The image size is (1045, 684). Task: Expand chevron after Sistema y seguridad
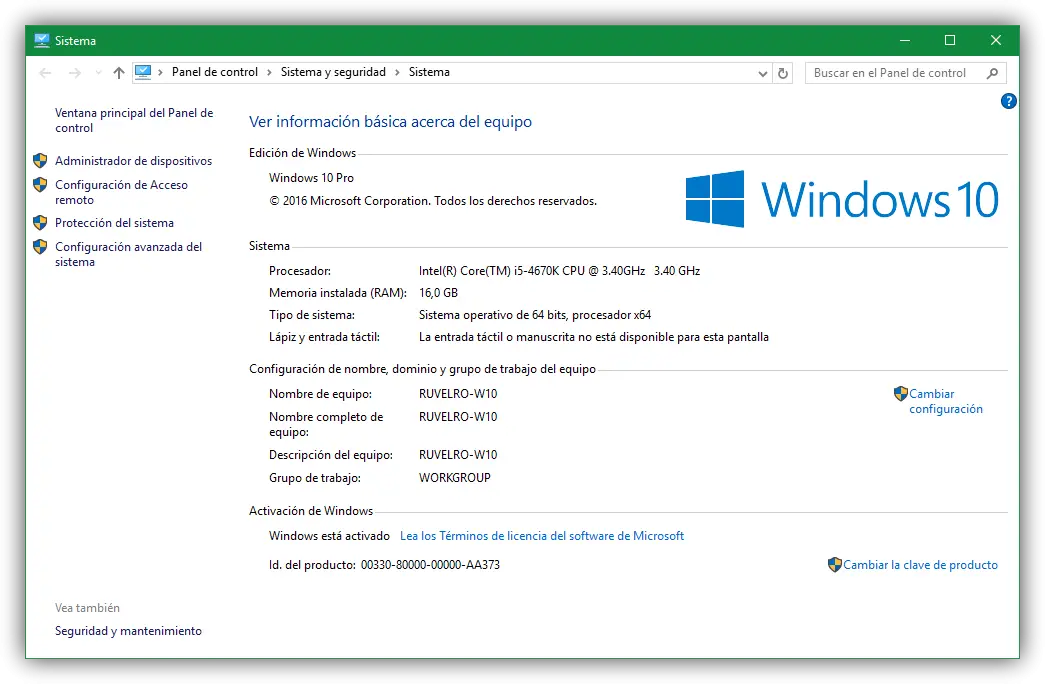[x=397, y=73]
